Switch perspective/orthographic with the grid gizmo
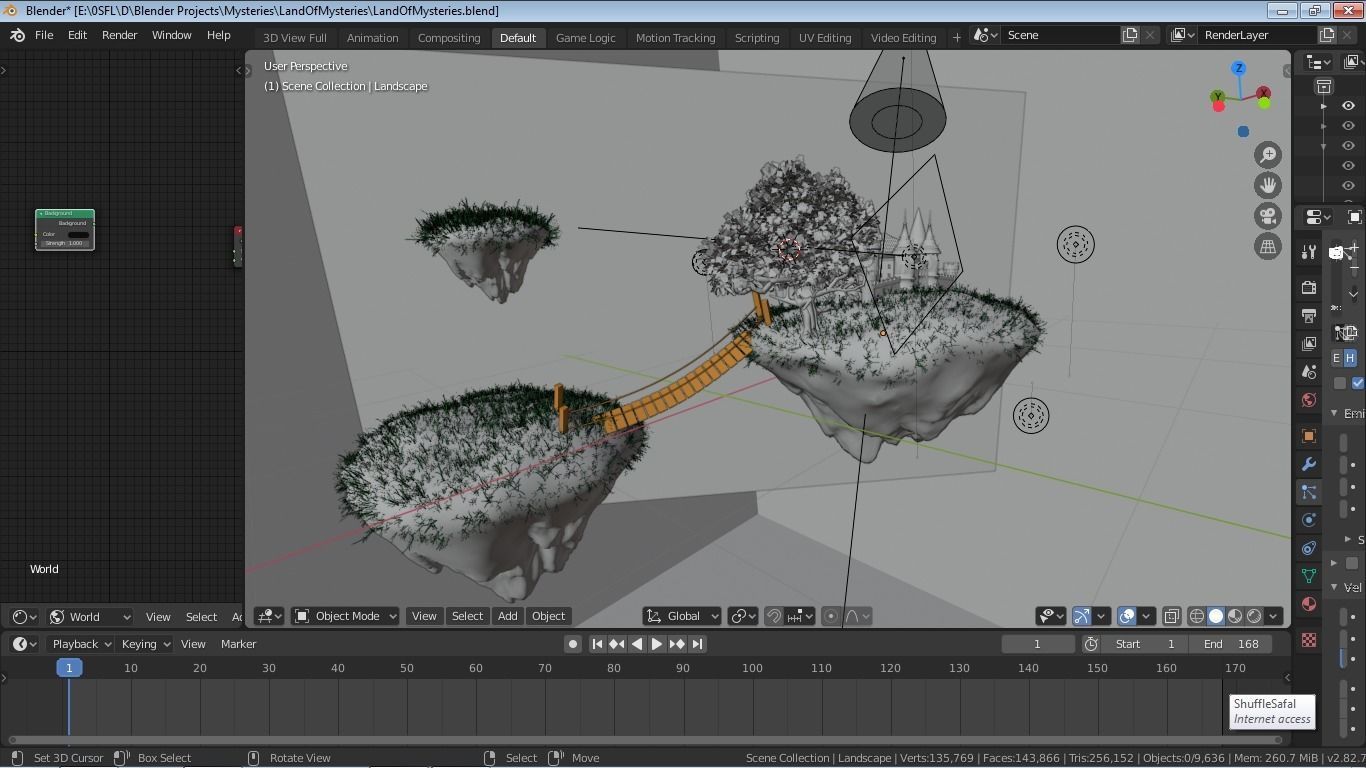Screen dimensions: 1366x768 1268,246
